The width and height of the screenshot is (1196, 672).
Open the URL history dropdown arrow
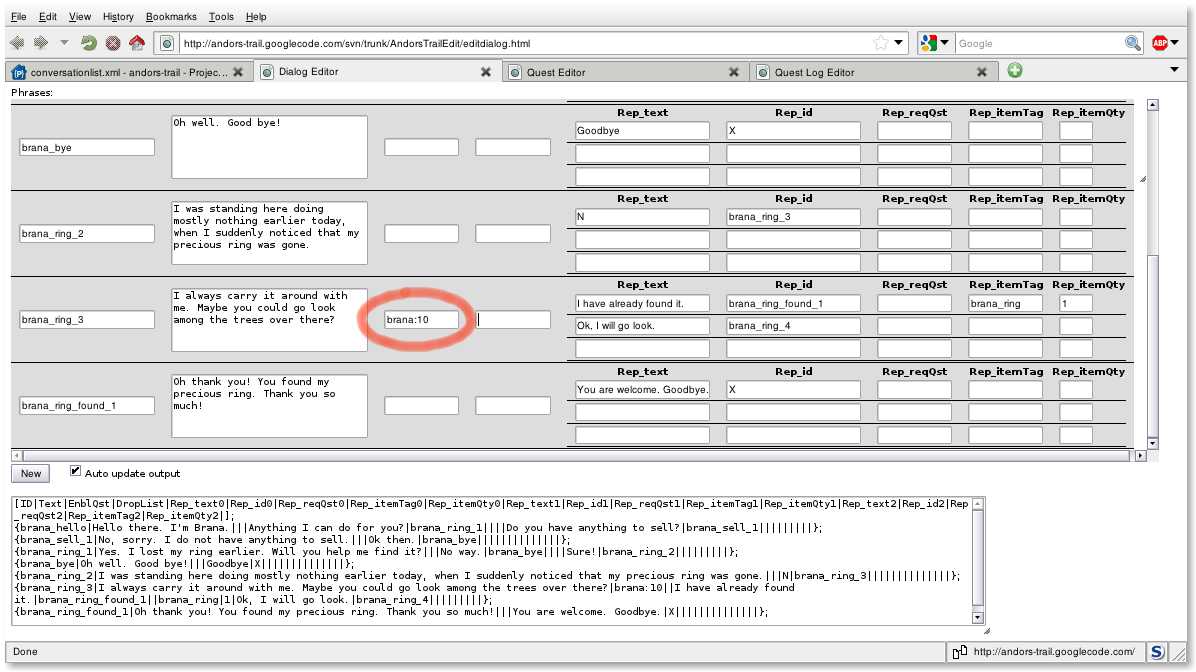(x=899, y=43)
